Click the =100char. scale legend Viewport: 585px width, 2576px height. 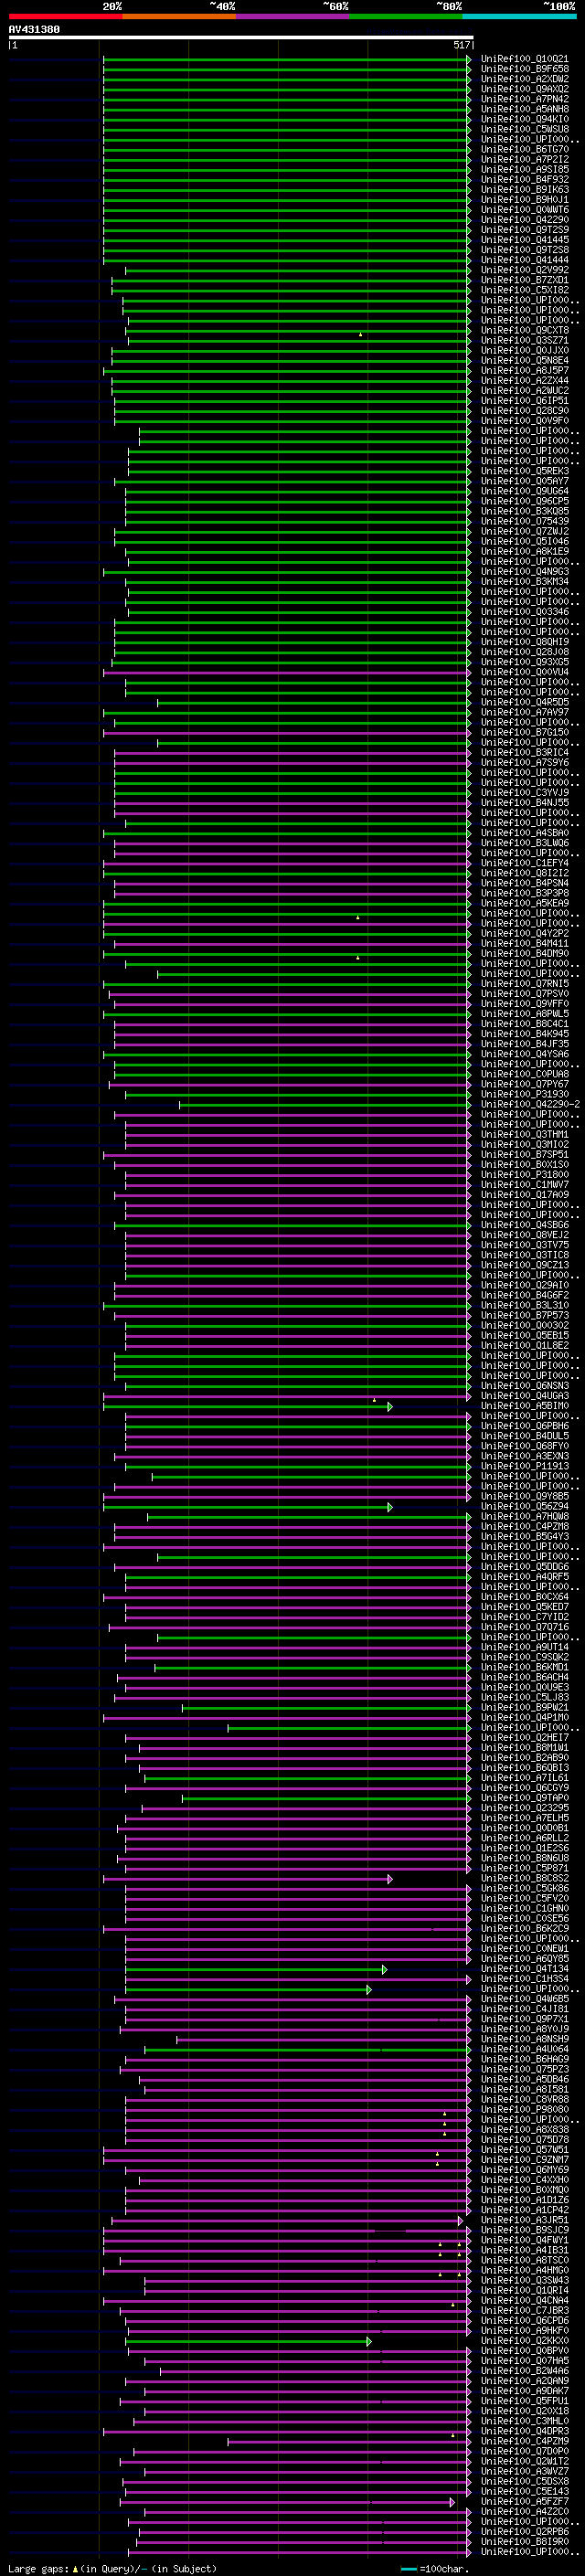pyautogui.click(x=434, y=2569)
